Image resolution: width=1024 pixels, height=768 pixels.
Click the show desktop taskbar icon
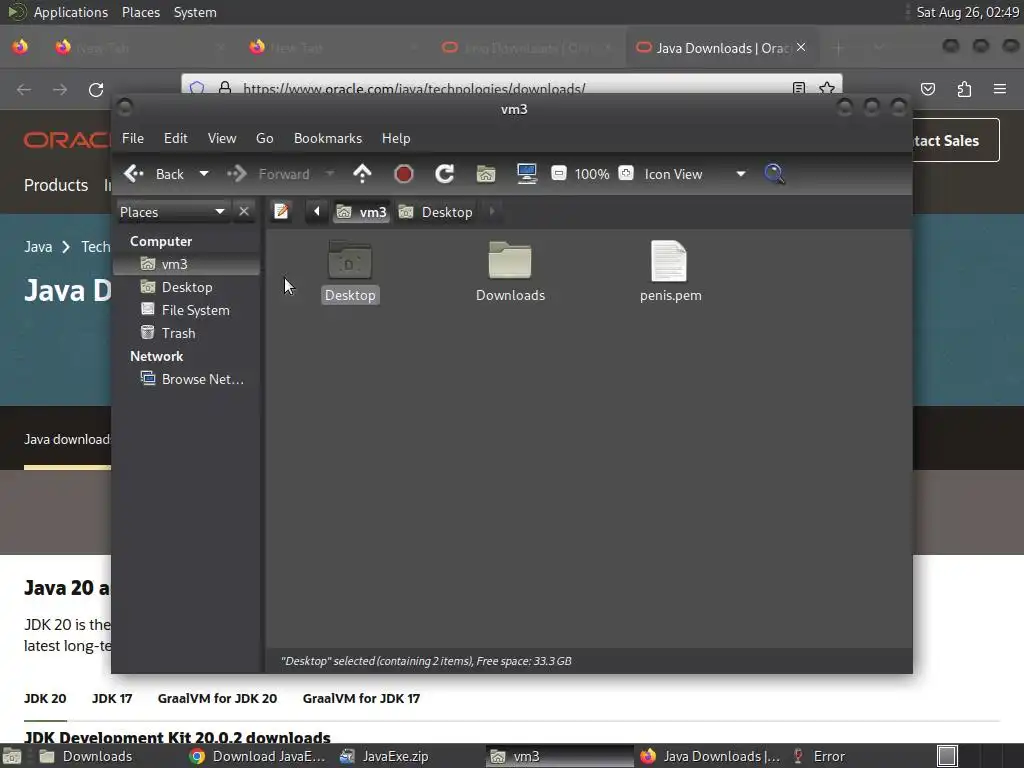[x=12, y=756]
